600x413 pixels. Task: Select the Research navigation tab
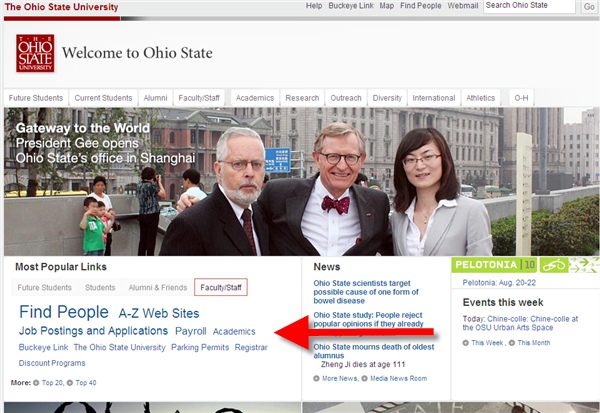click(302, 98)
